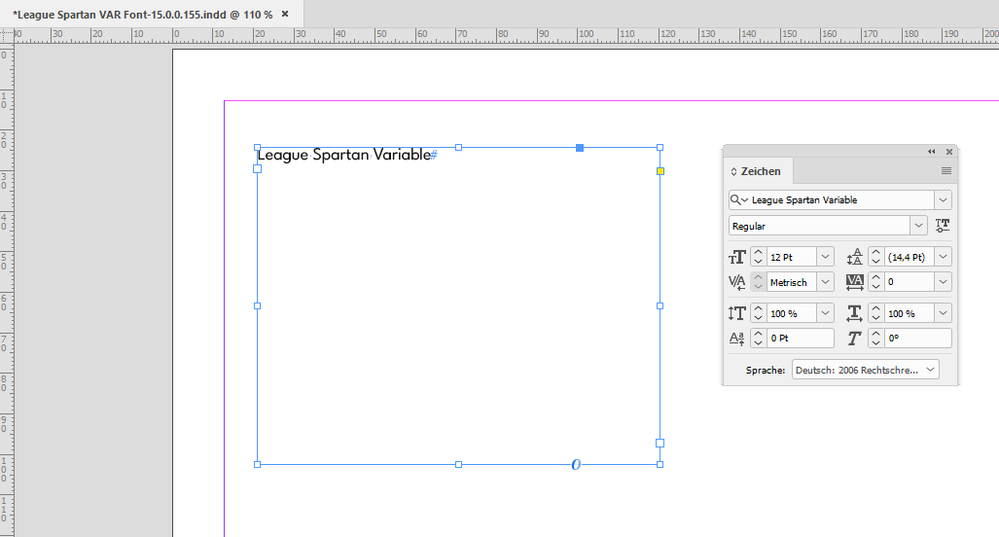The height and width of the screenshot is (537, 999).
Task: Click the blue O control on frame bottom
Action: pyautogui.click(x=576, y=464)
